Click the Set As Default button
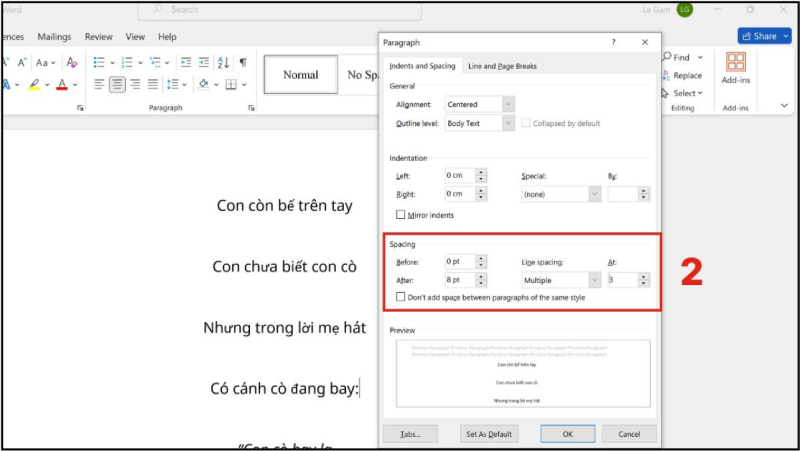 coord(489,434)
